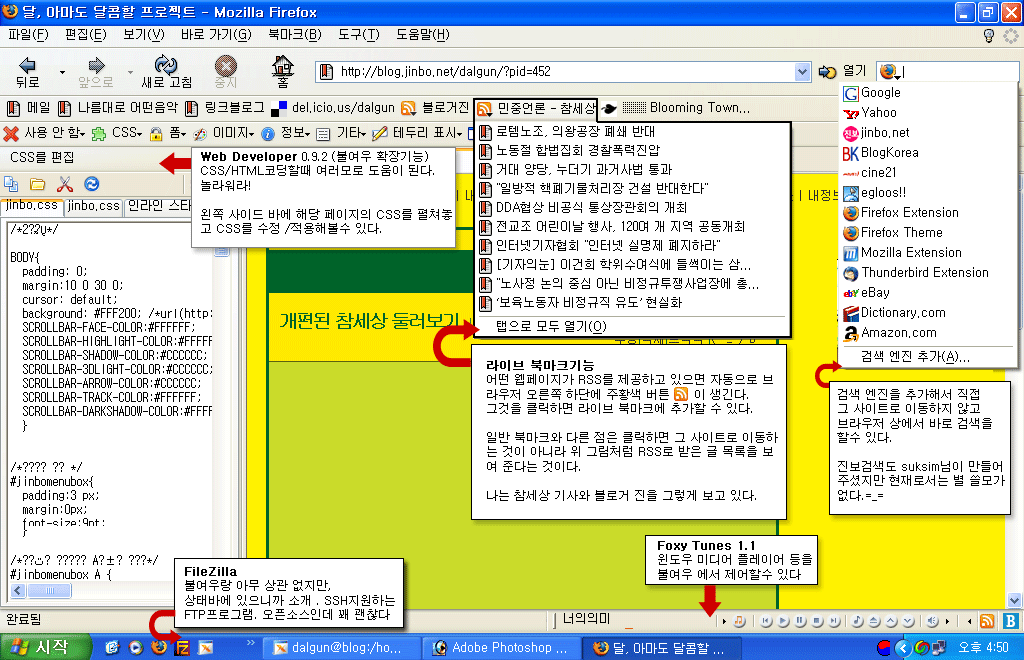The image size is (1024, 660).
Task: Open the 테두리 표시 outline menu
Action: coord(417,133)
